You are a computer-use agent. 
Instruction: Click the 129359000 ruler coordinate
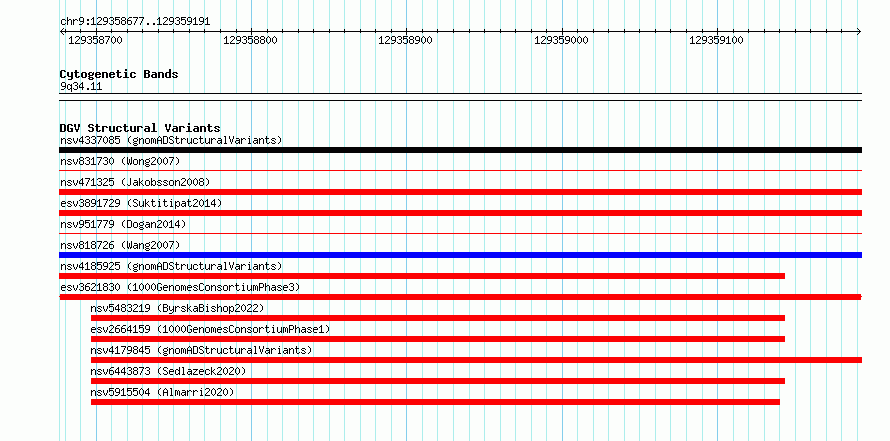point(561,40)
